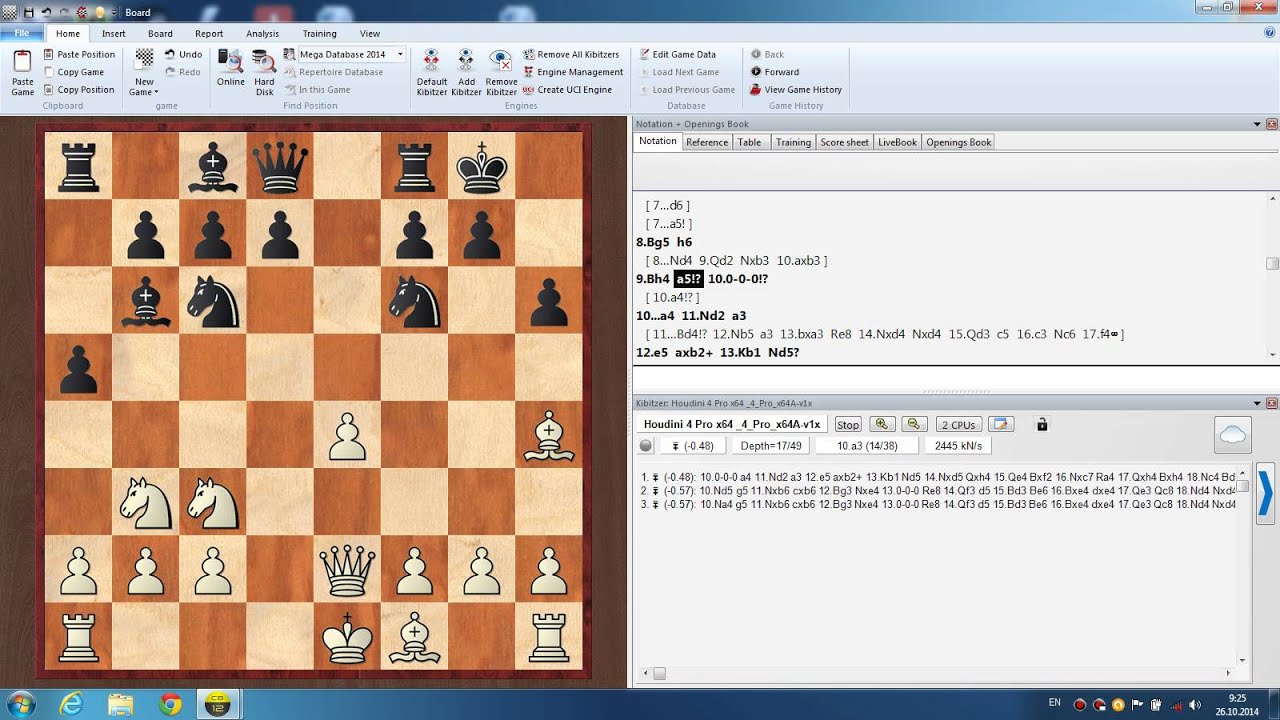Open the Analysis ribbon tab
This screenshot has height=720, width=1280.
click(263, 33)
